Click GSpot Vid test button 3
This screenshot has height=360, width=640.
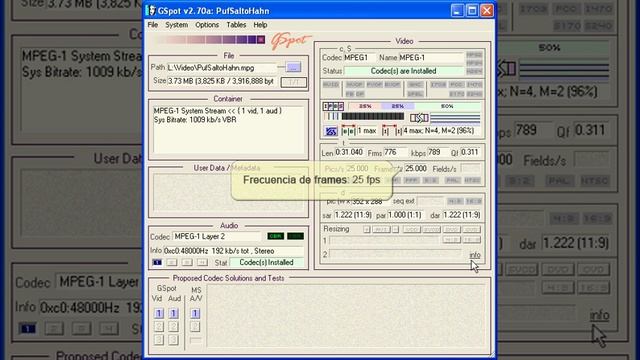click(159, 340)
